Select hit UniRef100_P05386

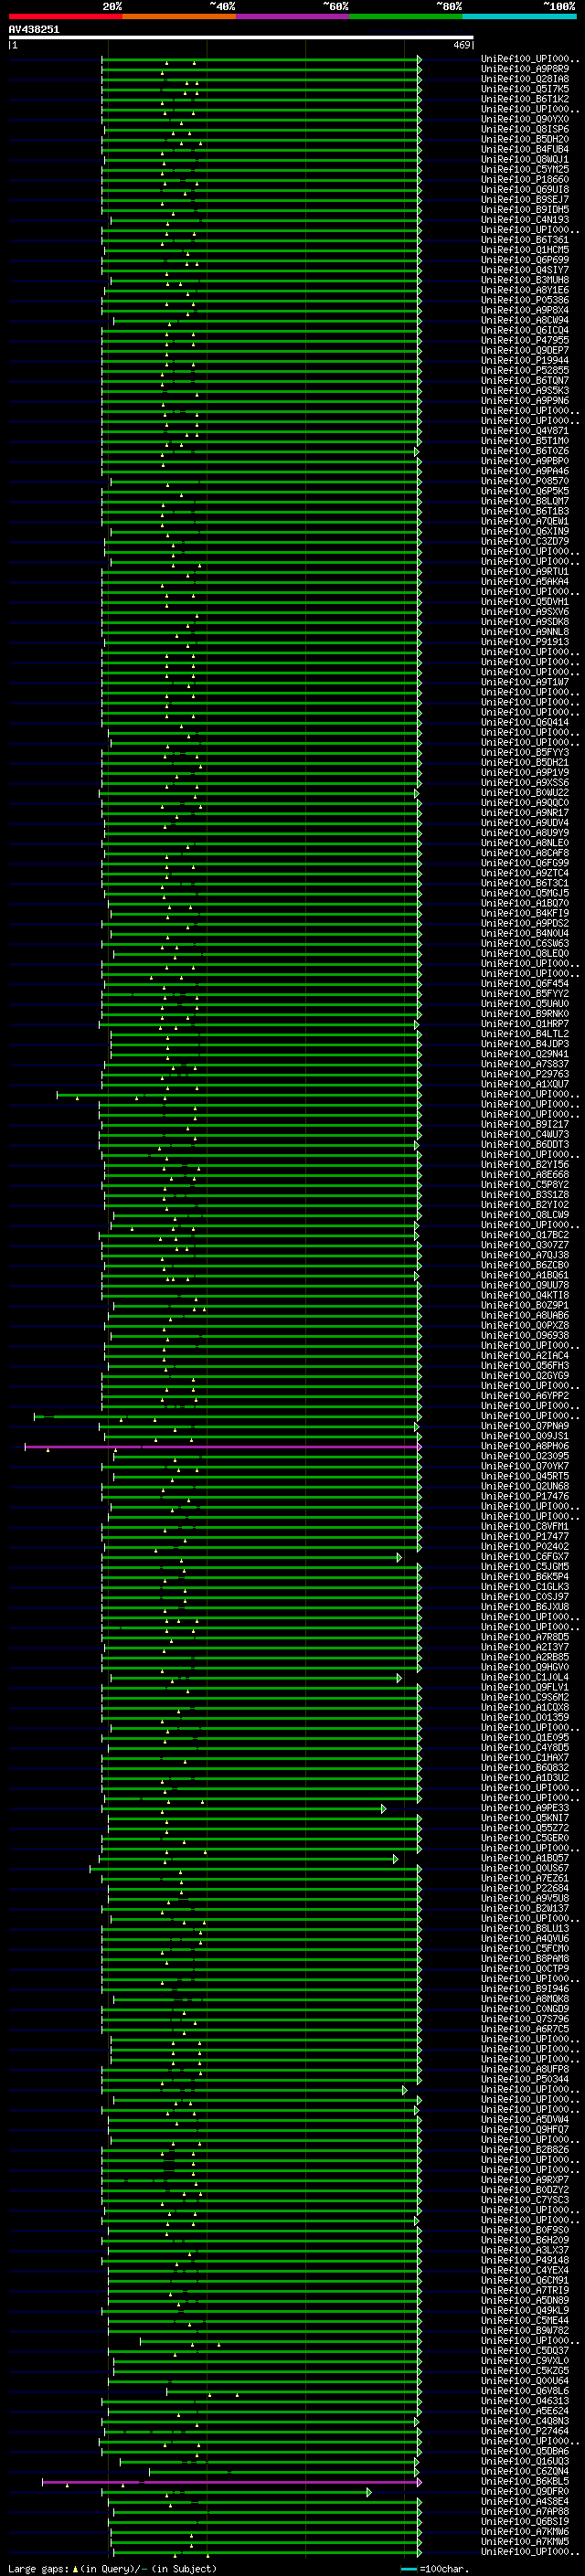click(x=525, y=300)
